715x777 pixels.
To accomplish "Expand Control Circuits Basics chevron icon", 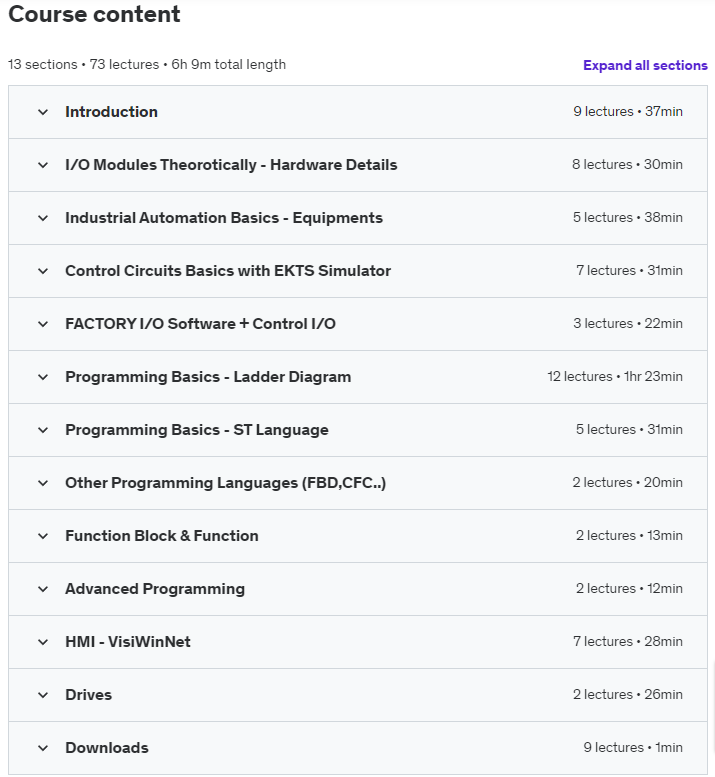I will point(43,271).
